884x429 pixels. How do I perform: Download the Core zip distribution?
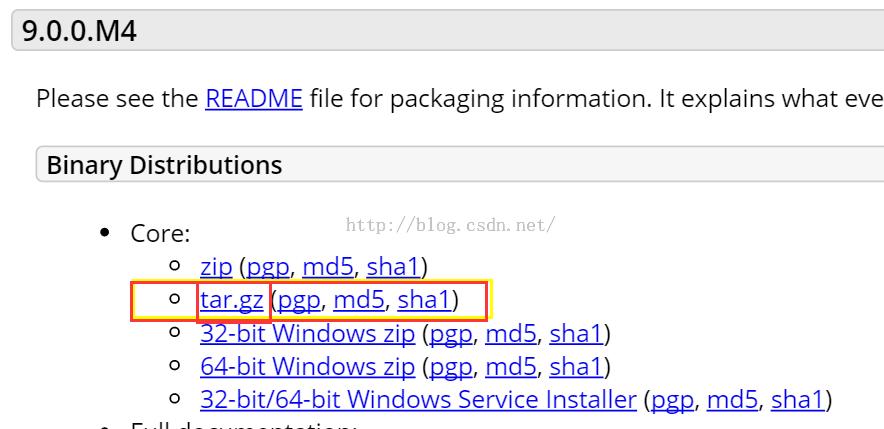pyautogui.click(x=216, y=267)
